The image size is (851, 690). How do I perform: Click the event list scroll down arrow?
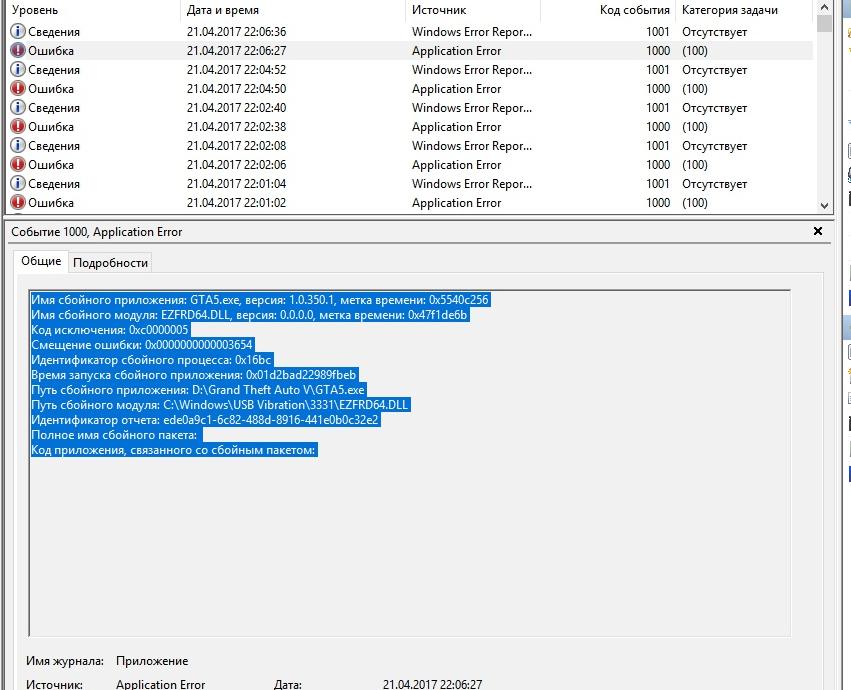pos(824,206)
